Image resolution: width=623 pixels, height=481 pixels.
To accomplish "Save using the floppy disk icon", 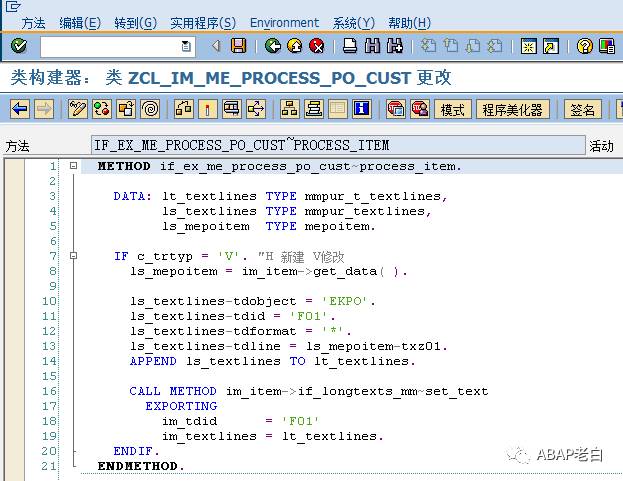I will pos(238,46).
